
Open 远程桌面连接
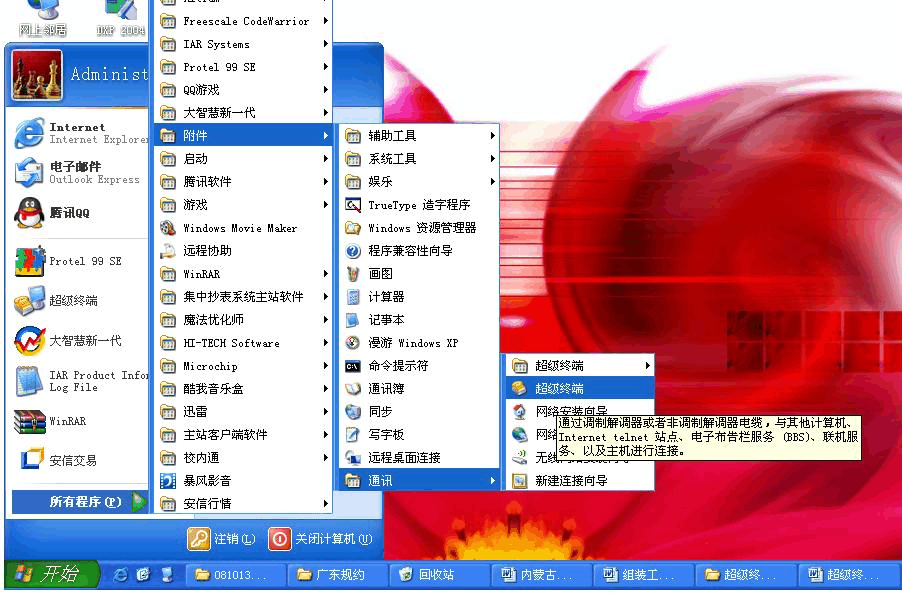pos(419,458)
